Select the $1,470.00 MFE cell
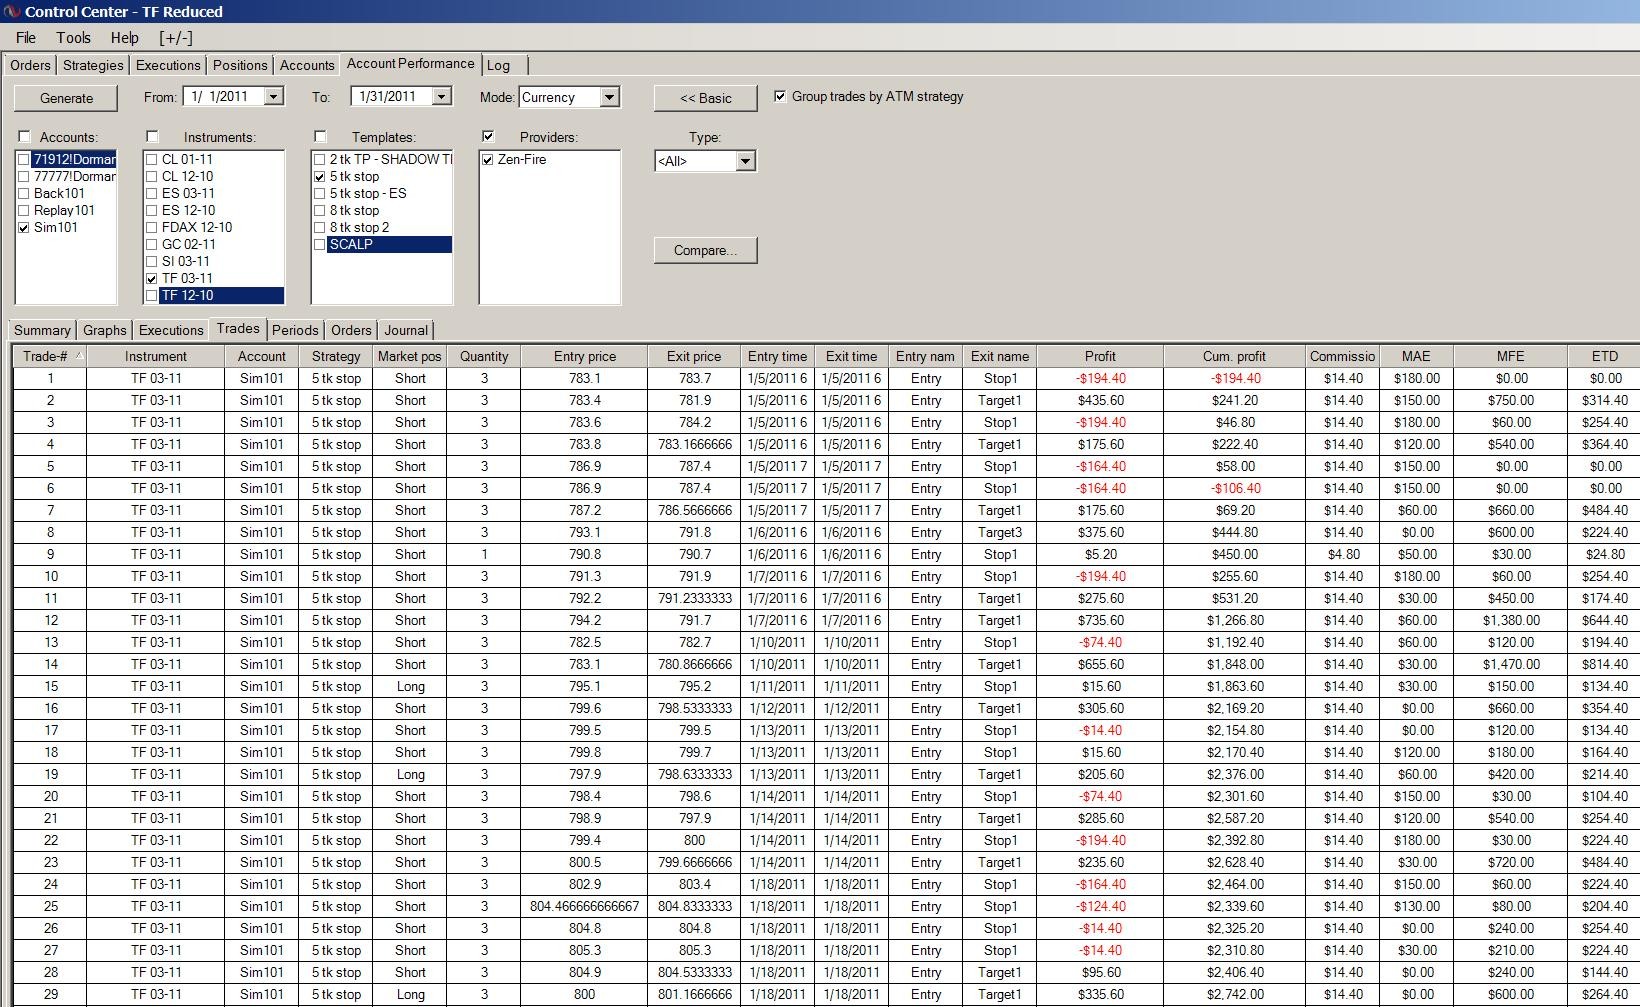 coord(1510,664)
